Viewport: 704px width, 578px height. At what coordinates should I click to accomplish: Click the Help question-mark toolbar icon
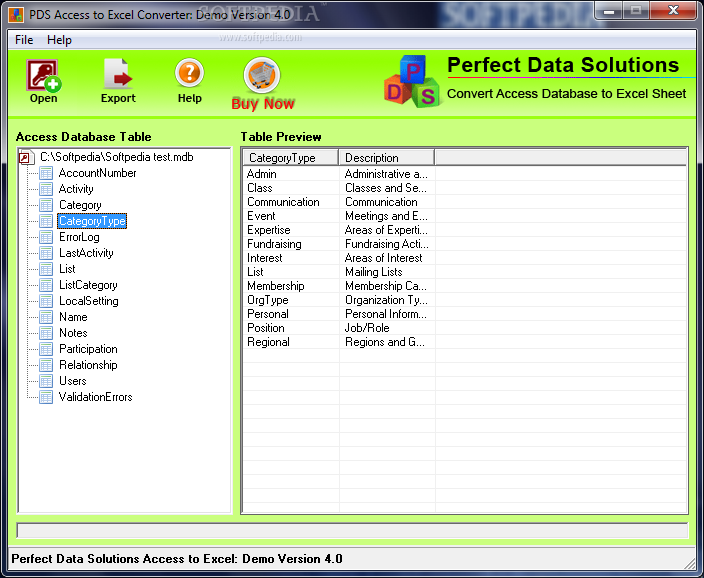point(189,73)
